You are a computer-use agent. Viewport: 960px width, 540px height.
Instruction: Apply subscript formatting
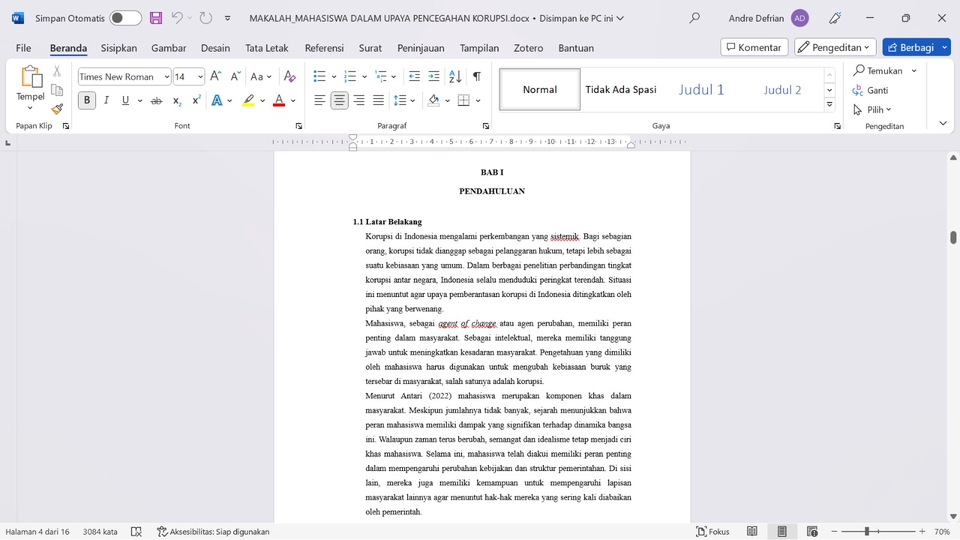click(176, 100)
